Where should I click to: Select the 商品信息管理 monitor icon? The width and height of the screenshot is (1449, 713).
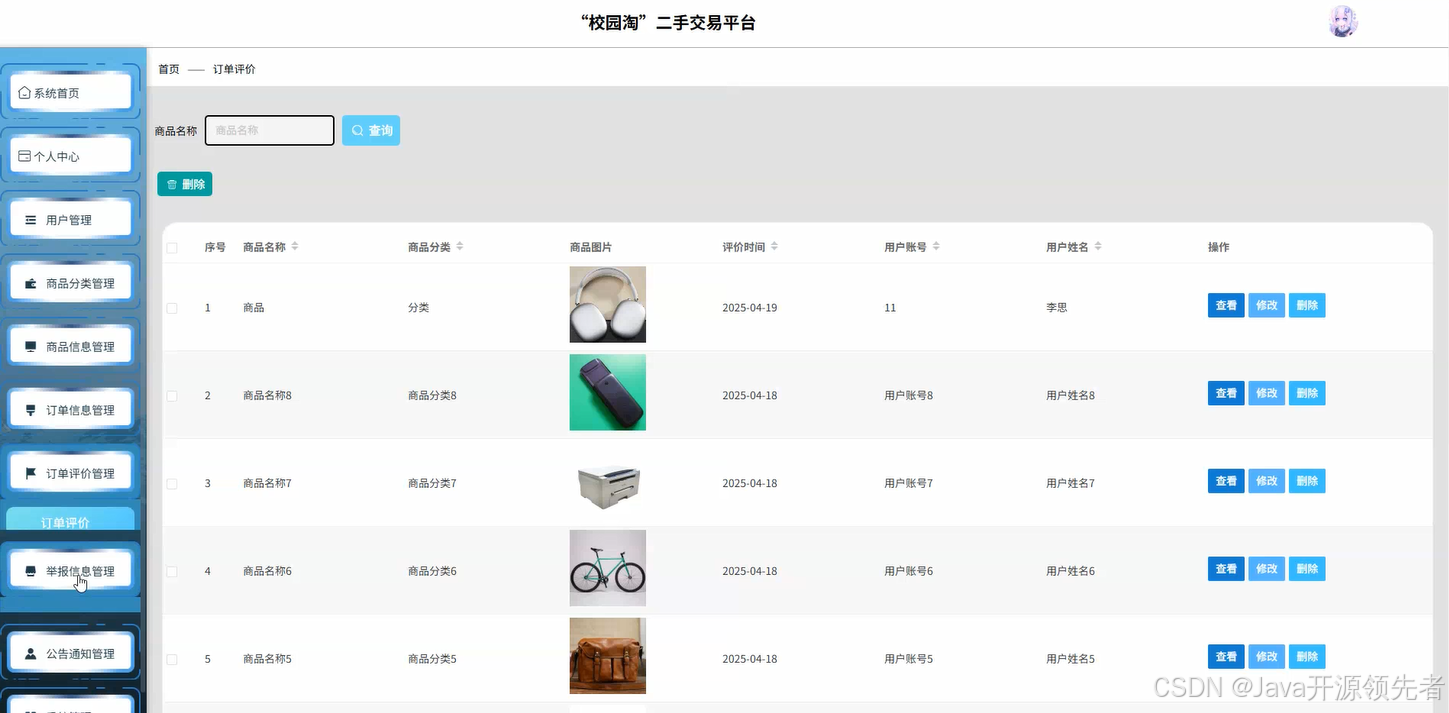(29, 344)
